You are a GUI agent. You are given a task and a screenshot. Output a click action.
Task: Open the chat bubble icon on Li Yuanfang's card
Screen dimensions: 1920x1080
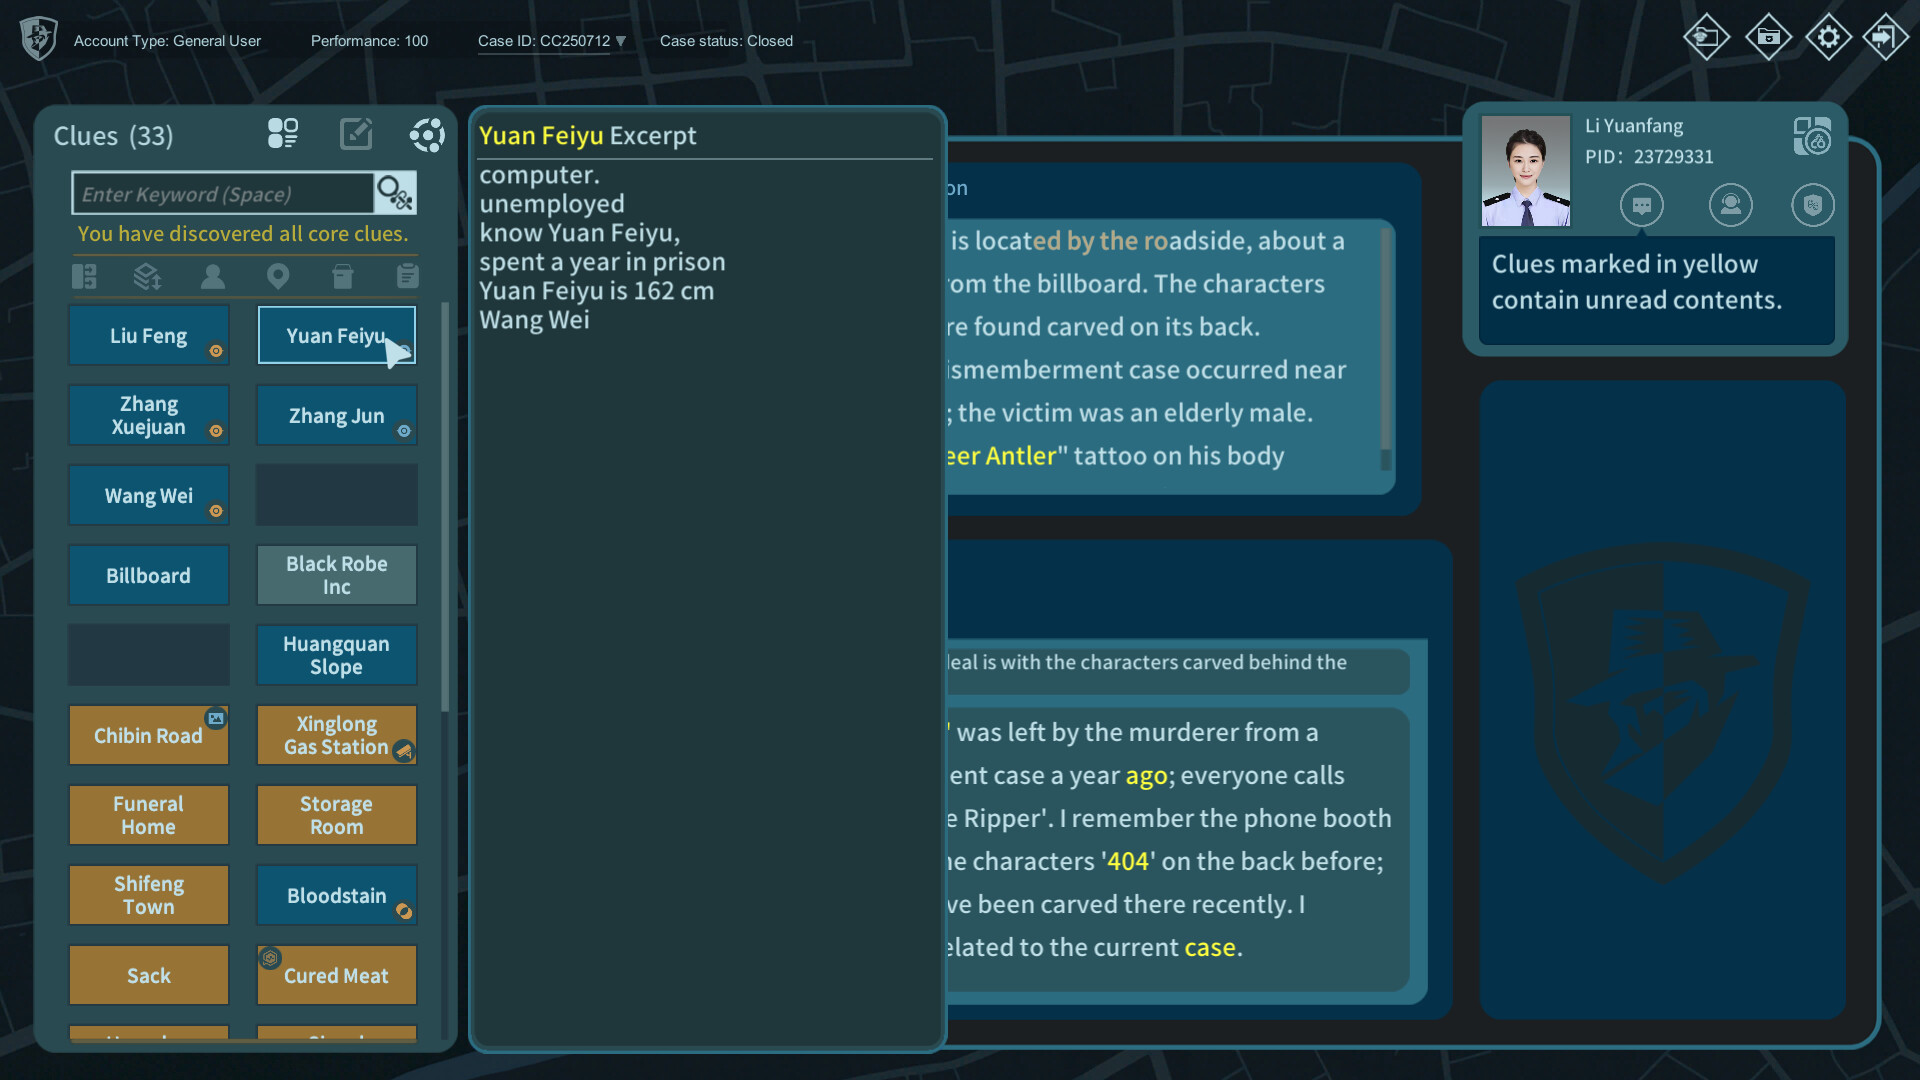click(x=1643, y=205)
